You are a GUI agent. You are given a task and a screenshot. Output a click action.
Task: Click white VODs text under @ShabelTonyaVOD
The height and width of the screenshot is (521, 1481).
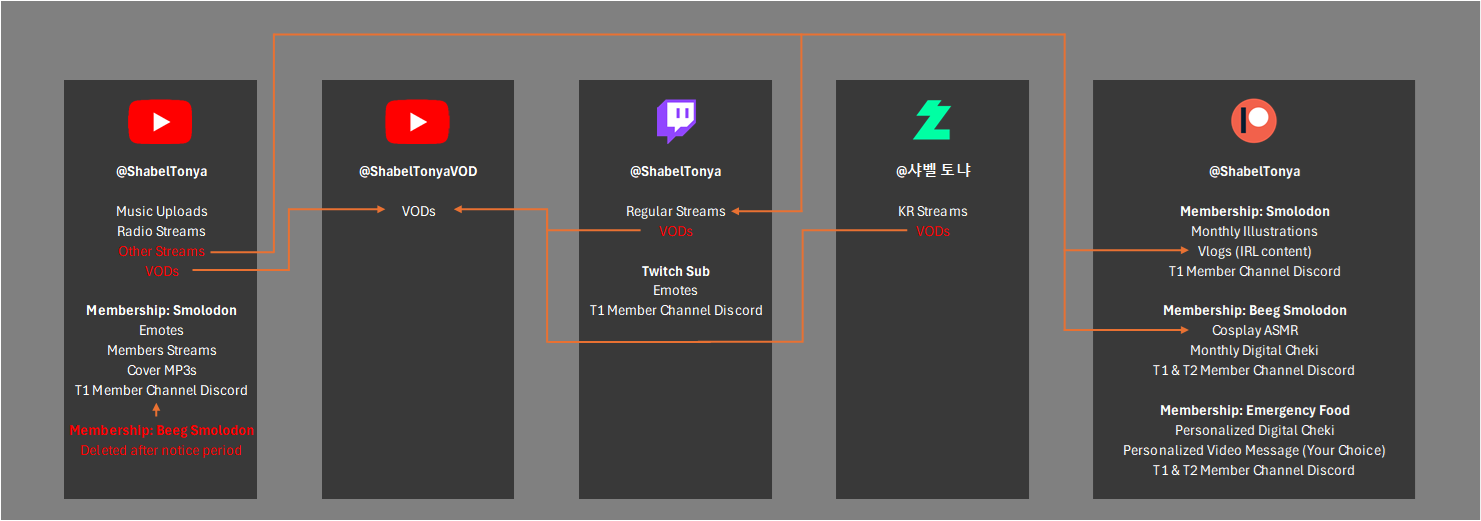point(418,211)
